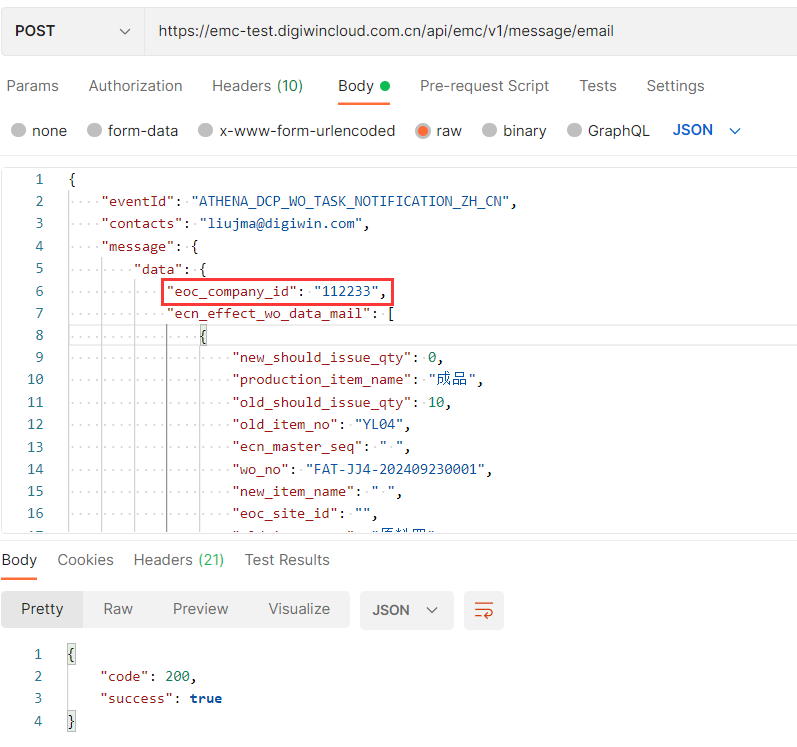Select the request Body tab

[364, 86]
